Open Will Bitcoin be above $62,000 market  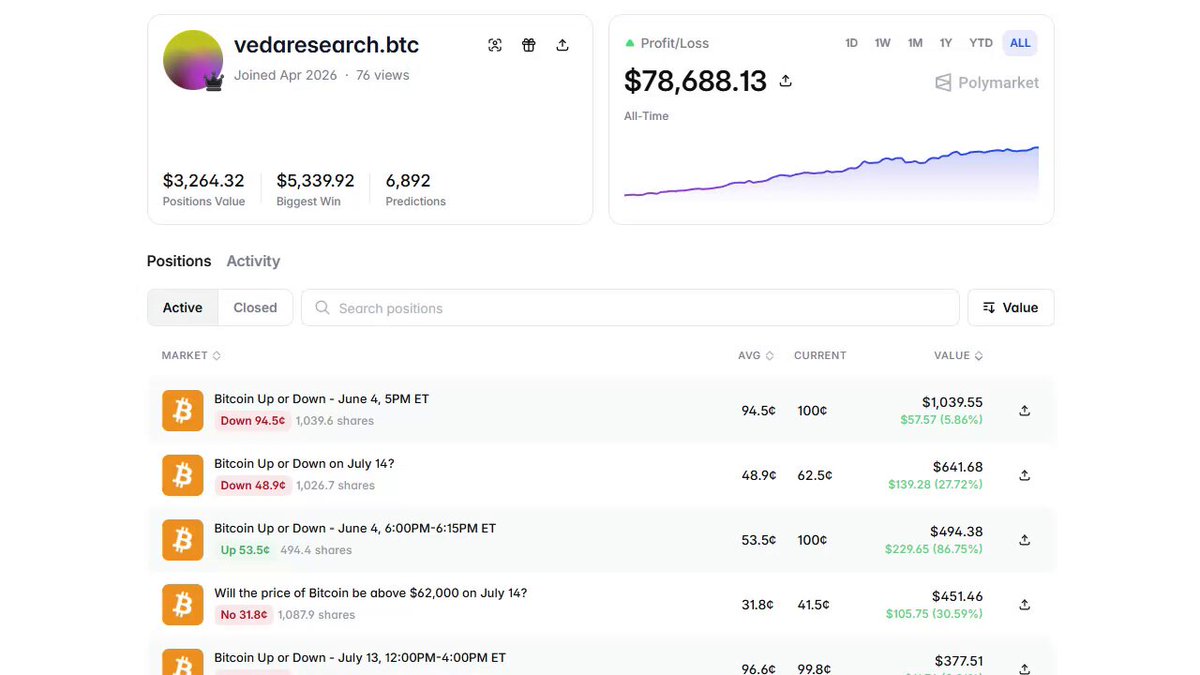point(370,593)
